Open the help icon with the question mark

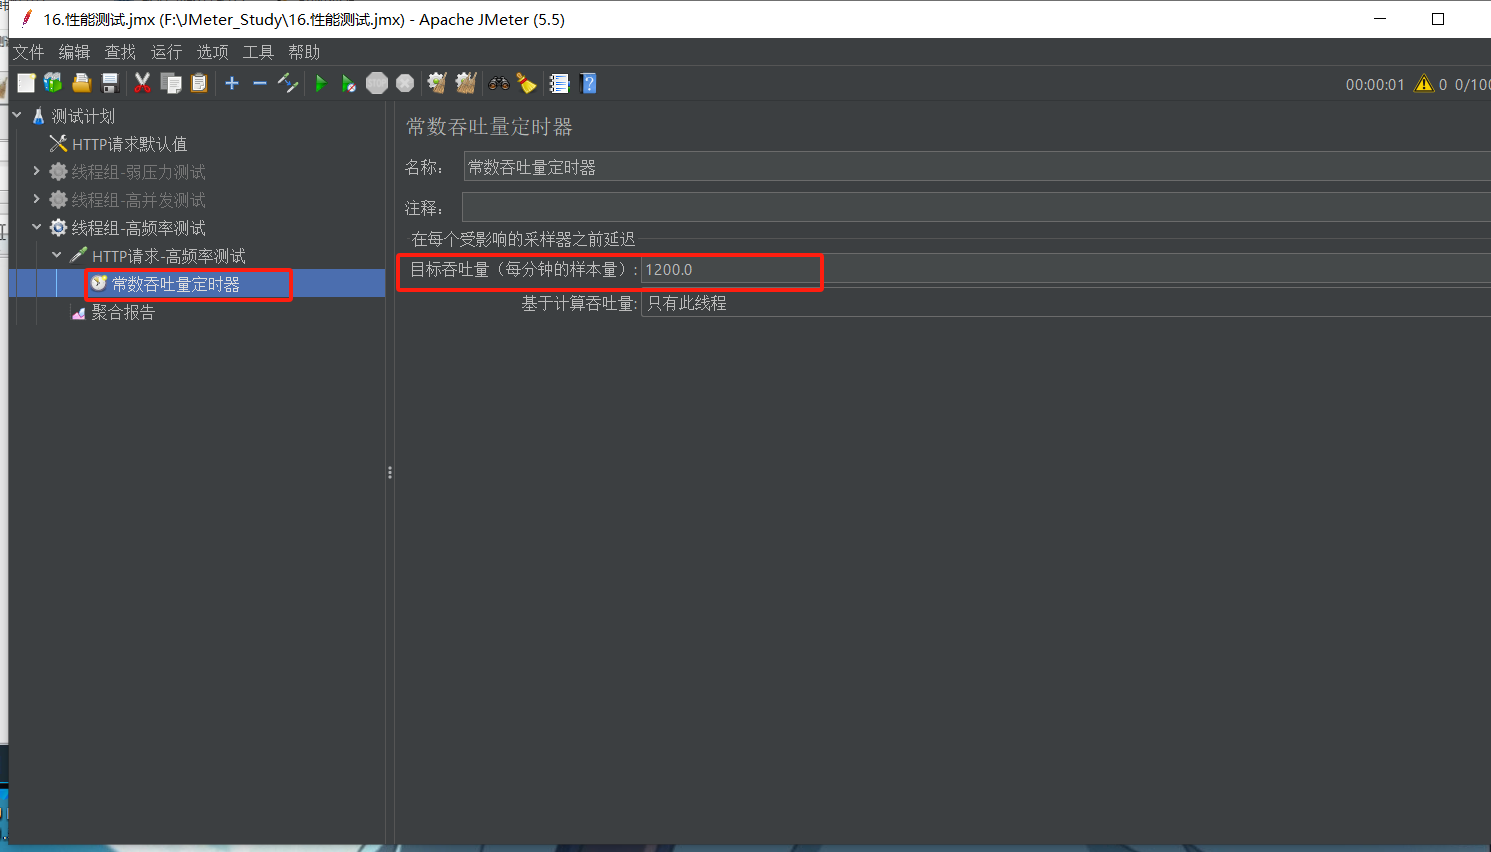588,83
